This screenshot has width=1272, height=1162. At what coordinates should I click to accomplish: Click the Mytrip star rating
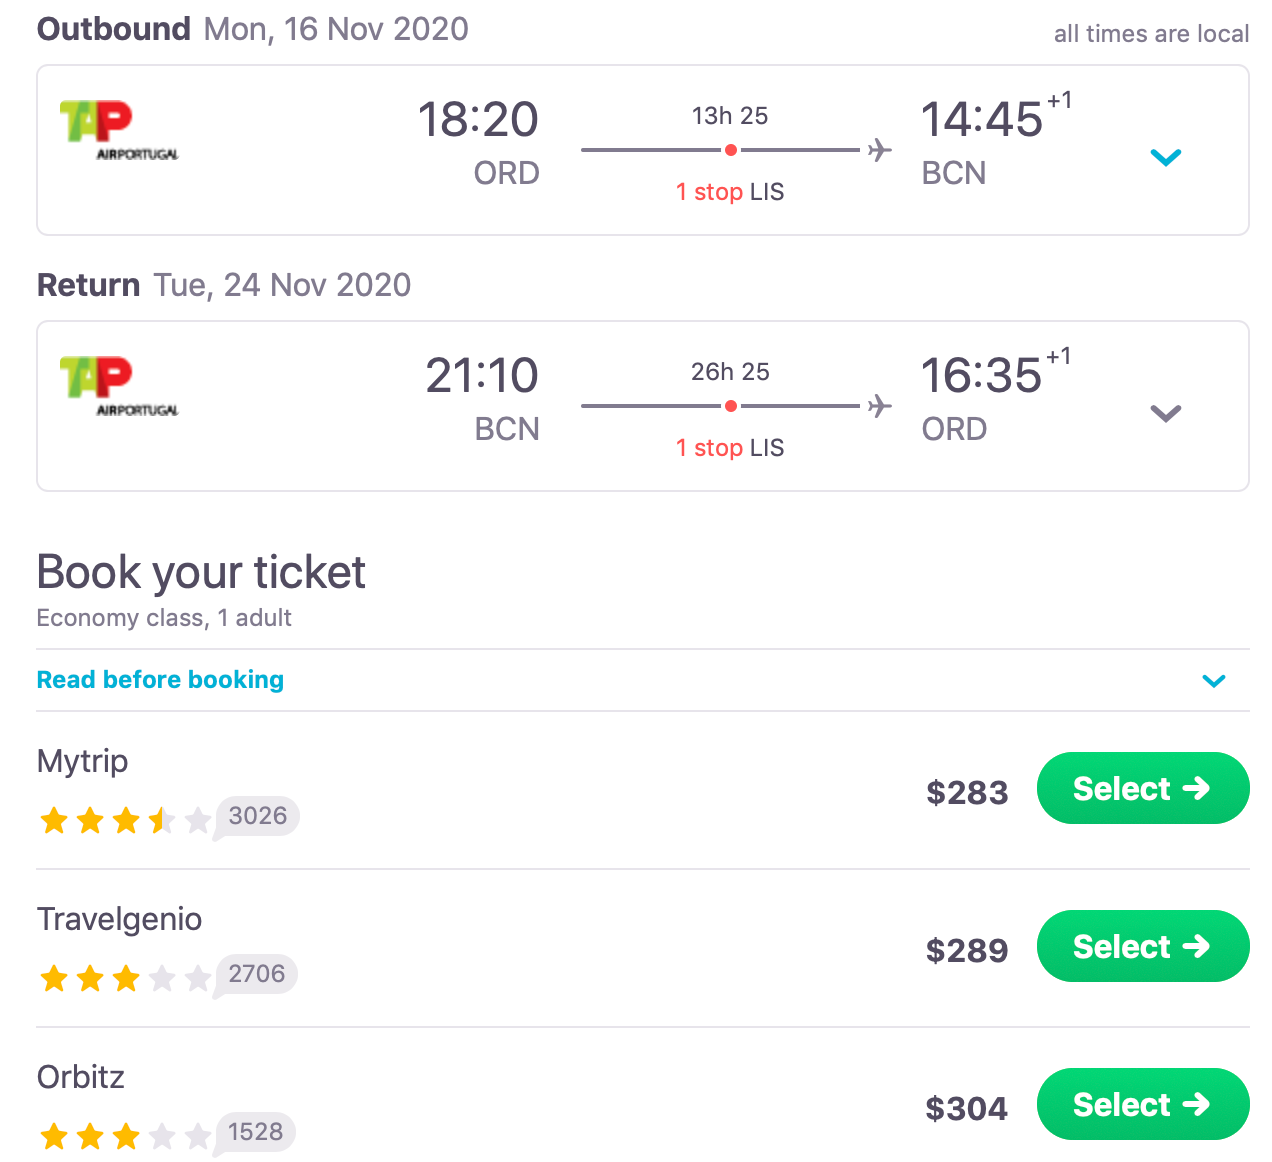[125, 821]
